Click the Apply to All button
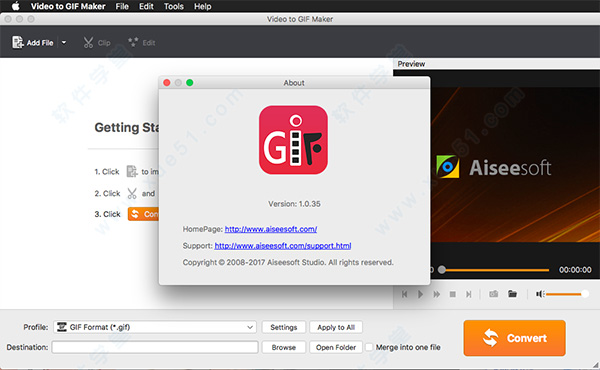Viewport: 600px width, 370px height. [x=336, y=327]
